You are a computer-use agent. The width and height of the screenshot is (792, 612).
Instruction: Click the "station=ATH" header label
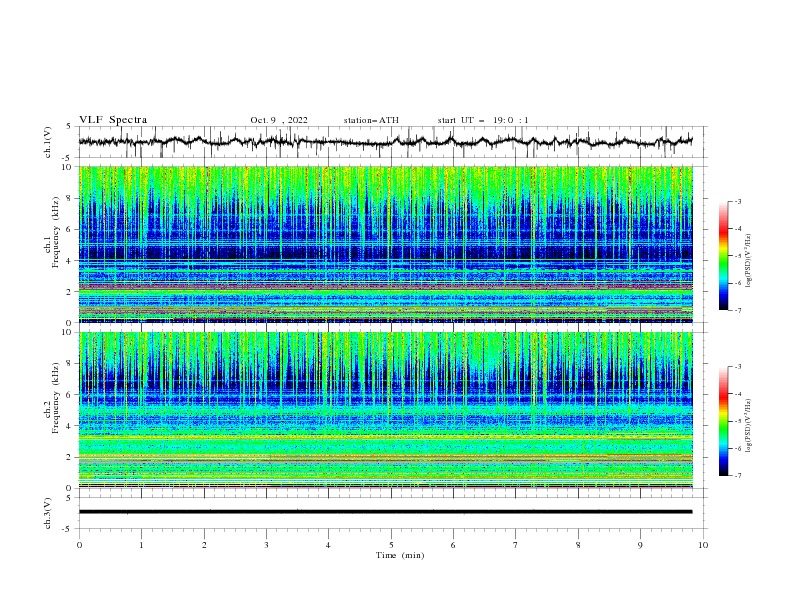pyautogui.click(x=371, y=120)
